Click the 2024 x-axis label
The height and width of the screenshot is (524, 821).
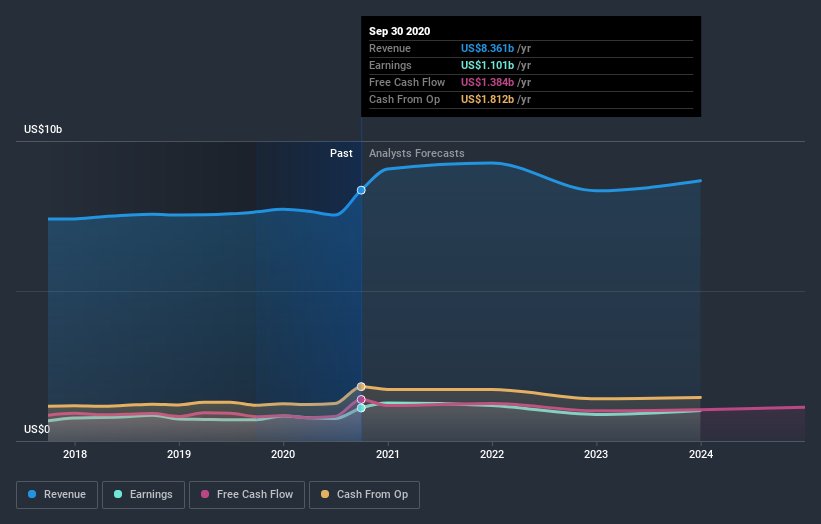click(x=701, y=454)
